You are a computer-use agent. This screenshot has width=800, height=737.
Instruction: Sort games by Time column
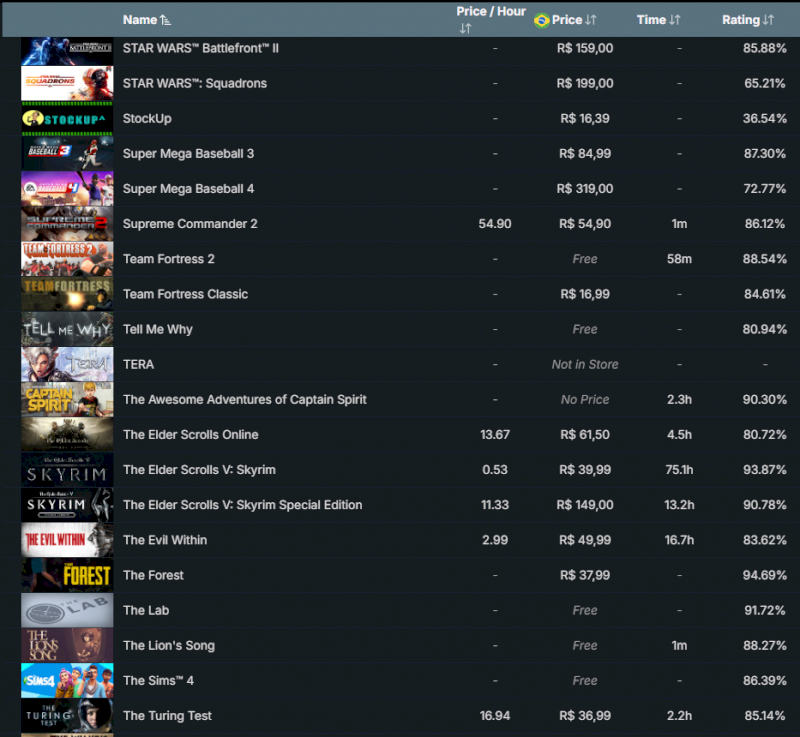coord(658,20)
